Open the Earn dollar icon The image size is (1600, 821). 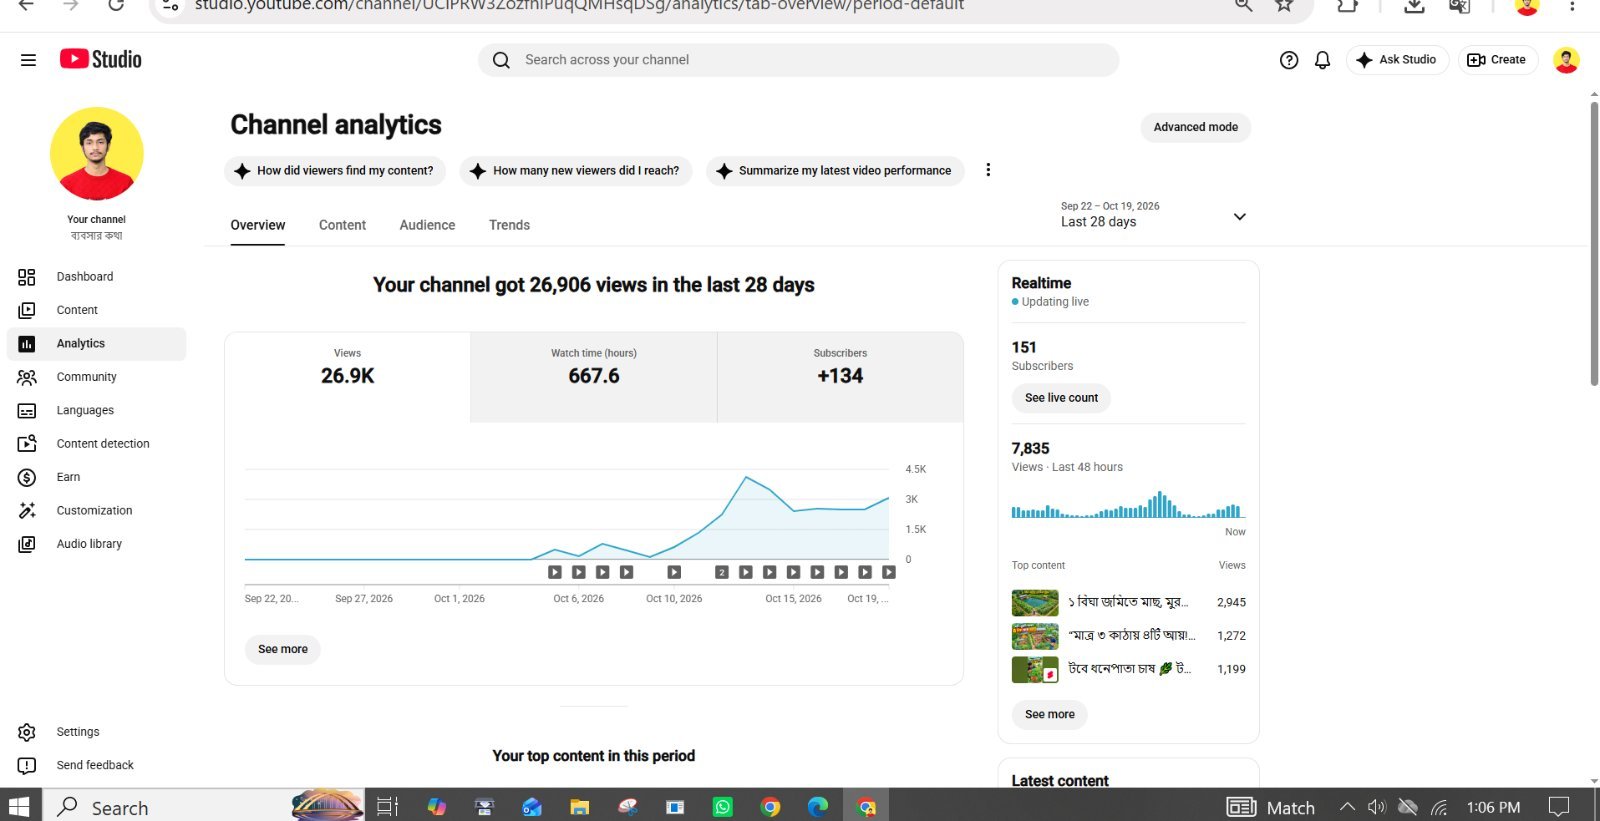(27, 478)
